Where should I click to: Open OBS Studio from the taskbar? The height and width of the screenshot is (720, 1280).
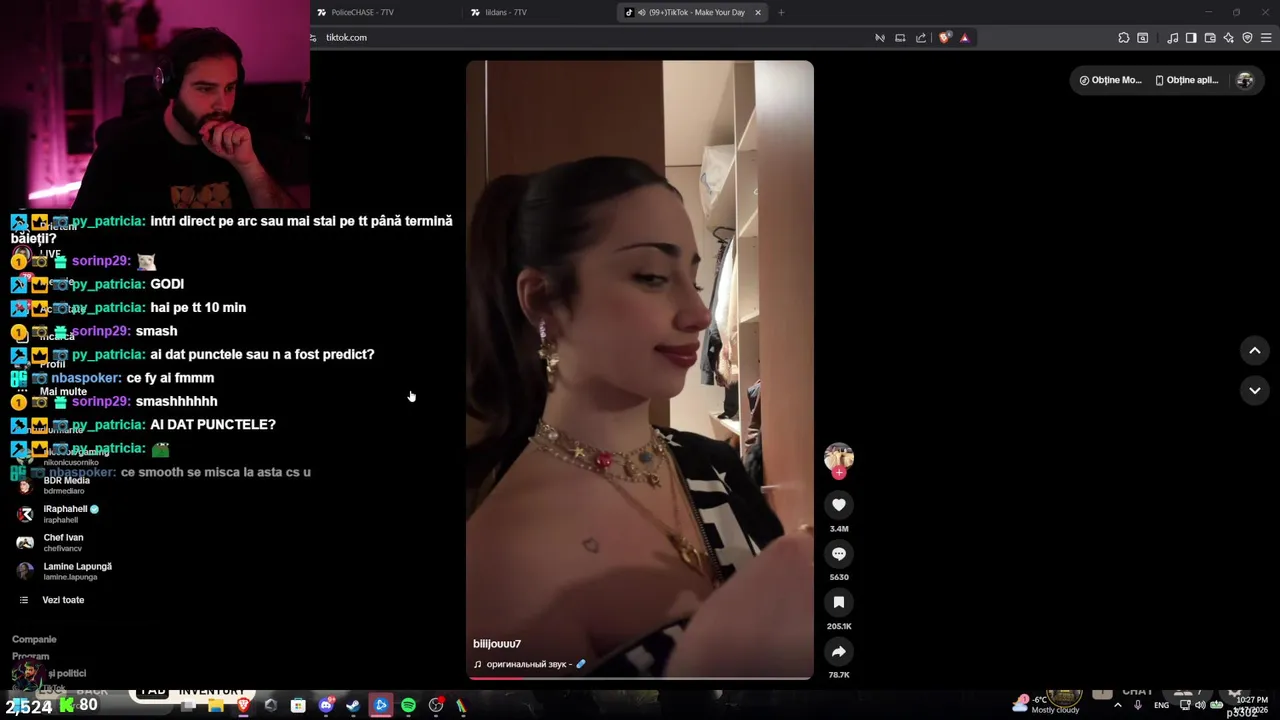436,705
